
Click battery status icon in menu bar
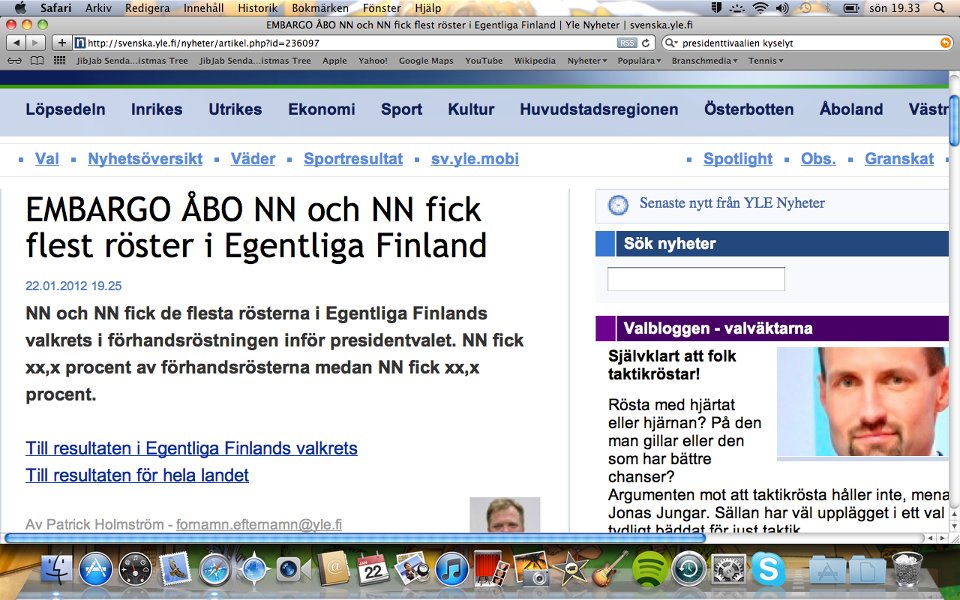click(851, 8)
